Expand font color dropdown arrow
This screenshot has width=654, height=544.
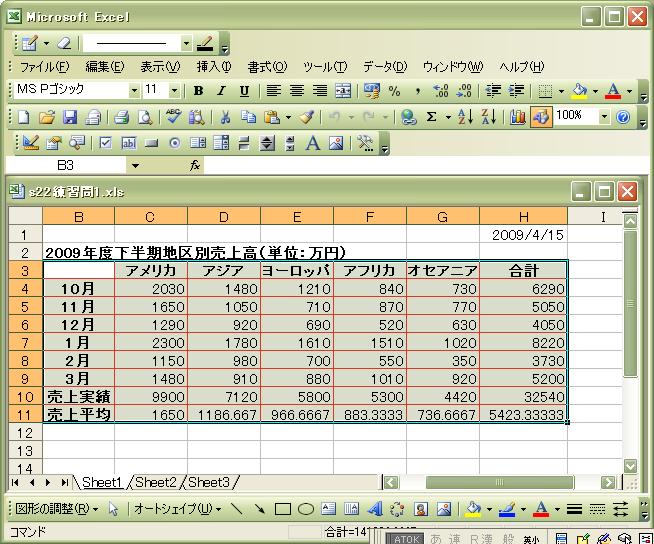pyautogui.click(x=629, y=91)
